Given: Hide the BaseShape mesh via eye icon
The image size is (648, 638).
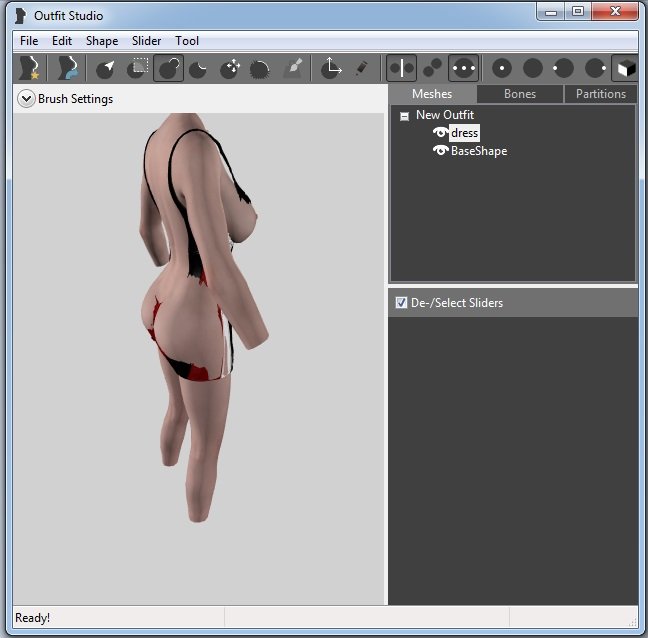Looking at the screenshot, I should point(440,151).
